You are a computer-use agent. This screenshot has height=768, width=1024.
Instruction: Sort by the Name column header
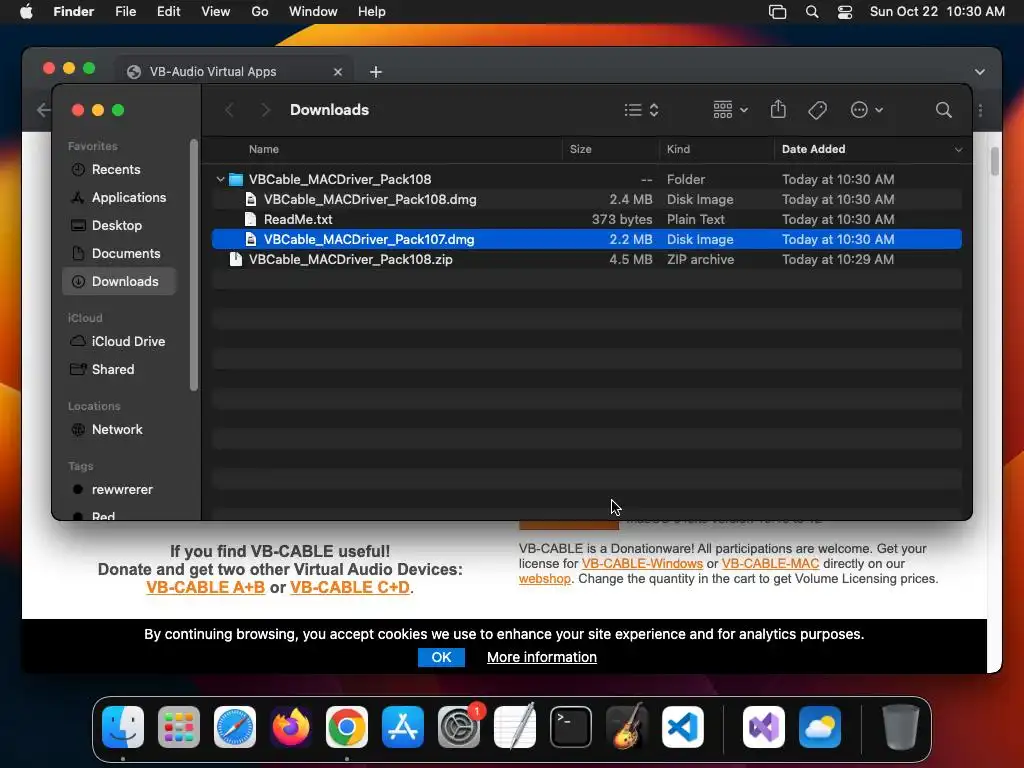(x=264, y=150)
